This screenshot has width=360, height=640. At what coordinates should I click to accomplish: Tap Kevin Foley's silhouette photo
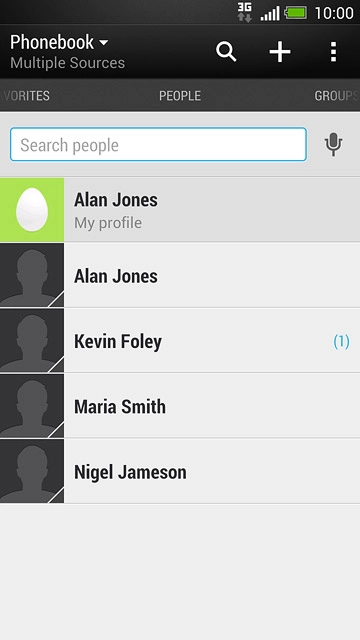(x=32, y=340)
